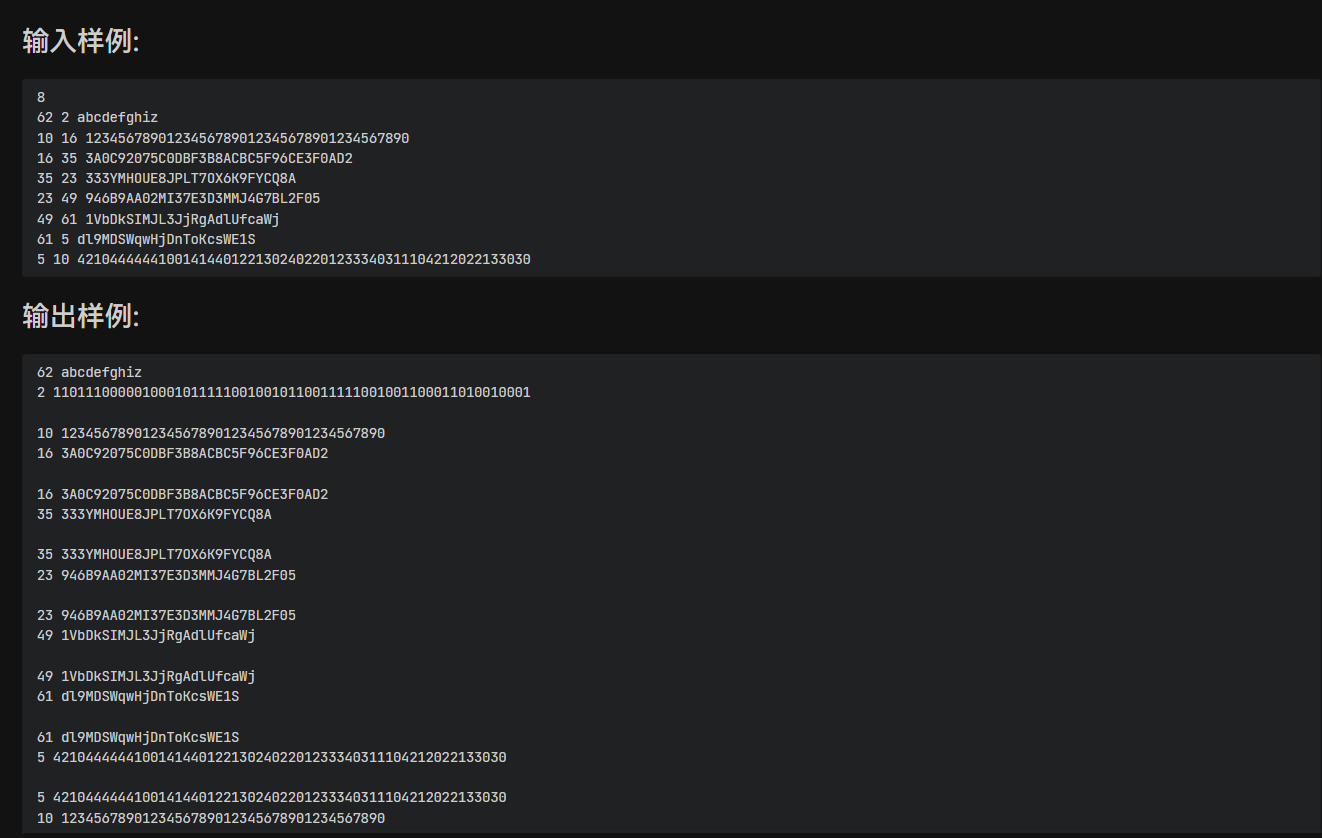
Task: Click the heading 输出样例:
Action: [x=81, y=316]
